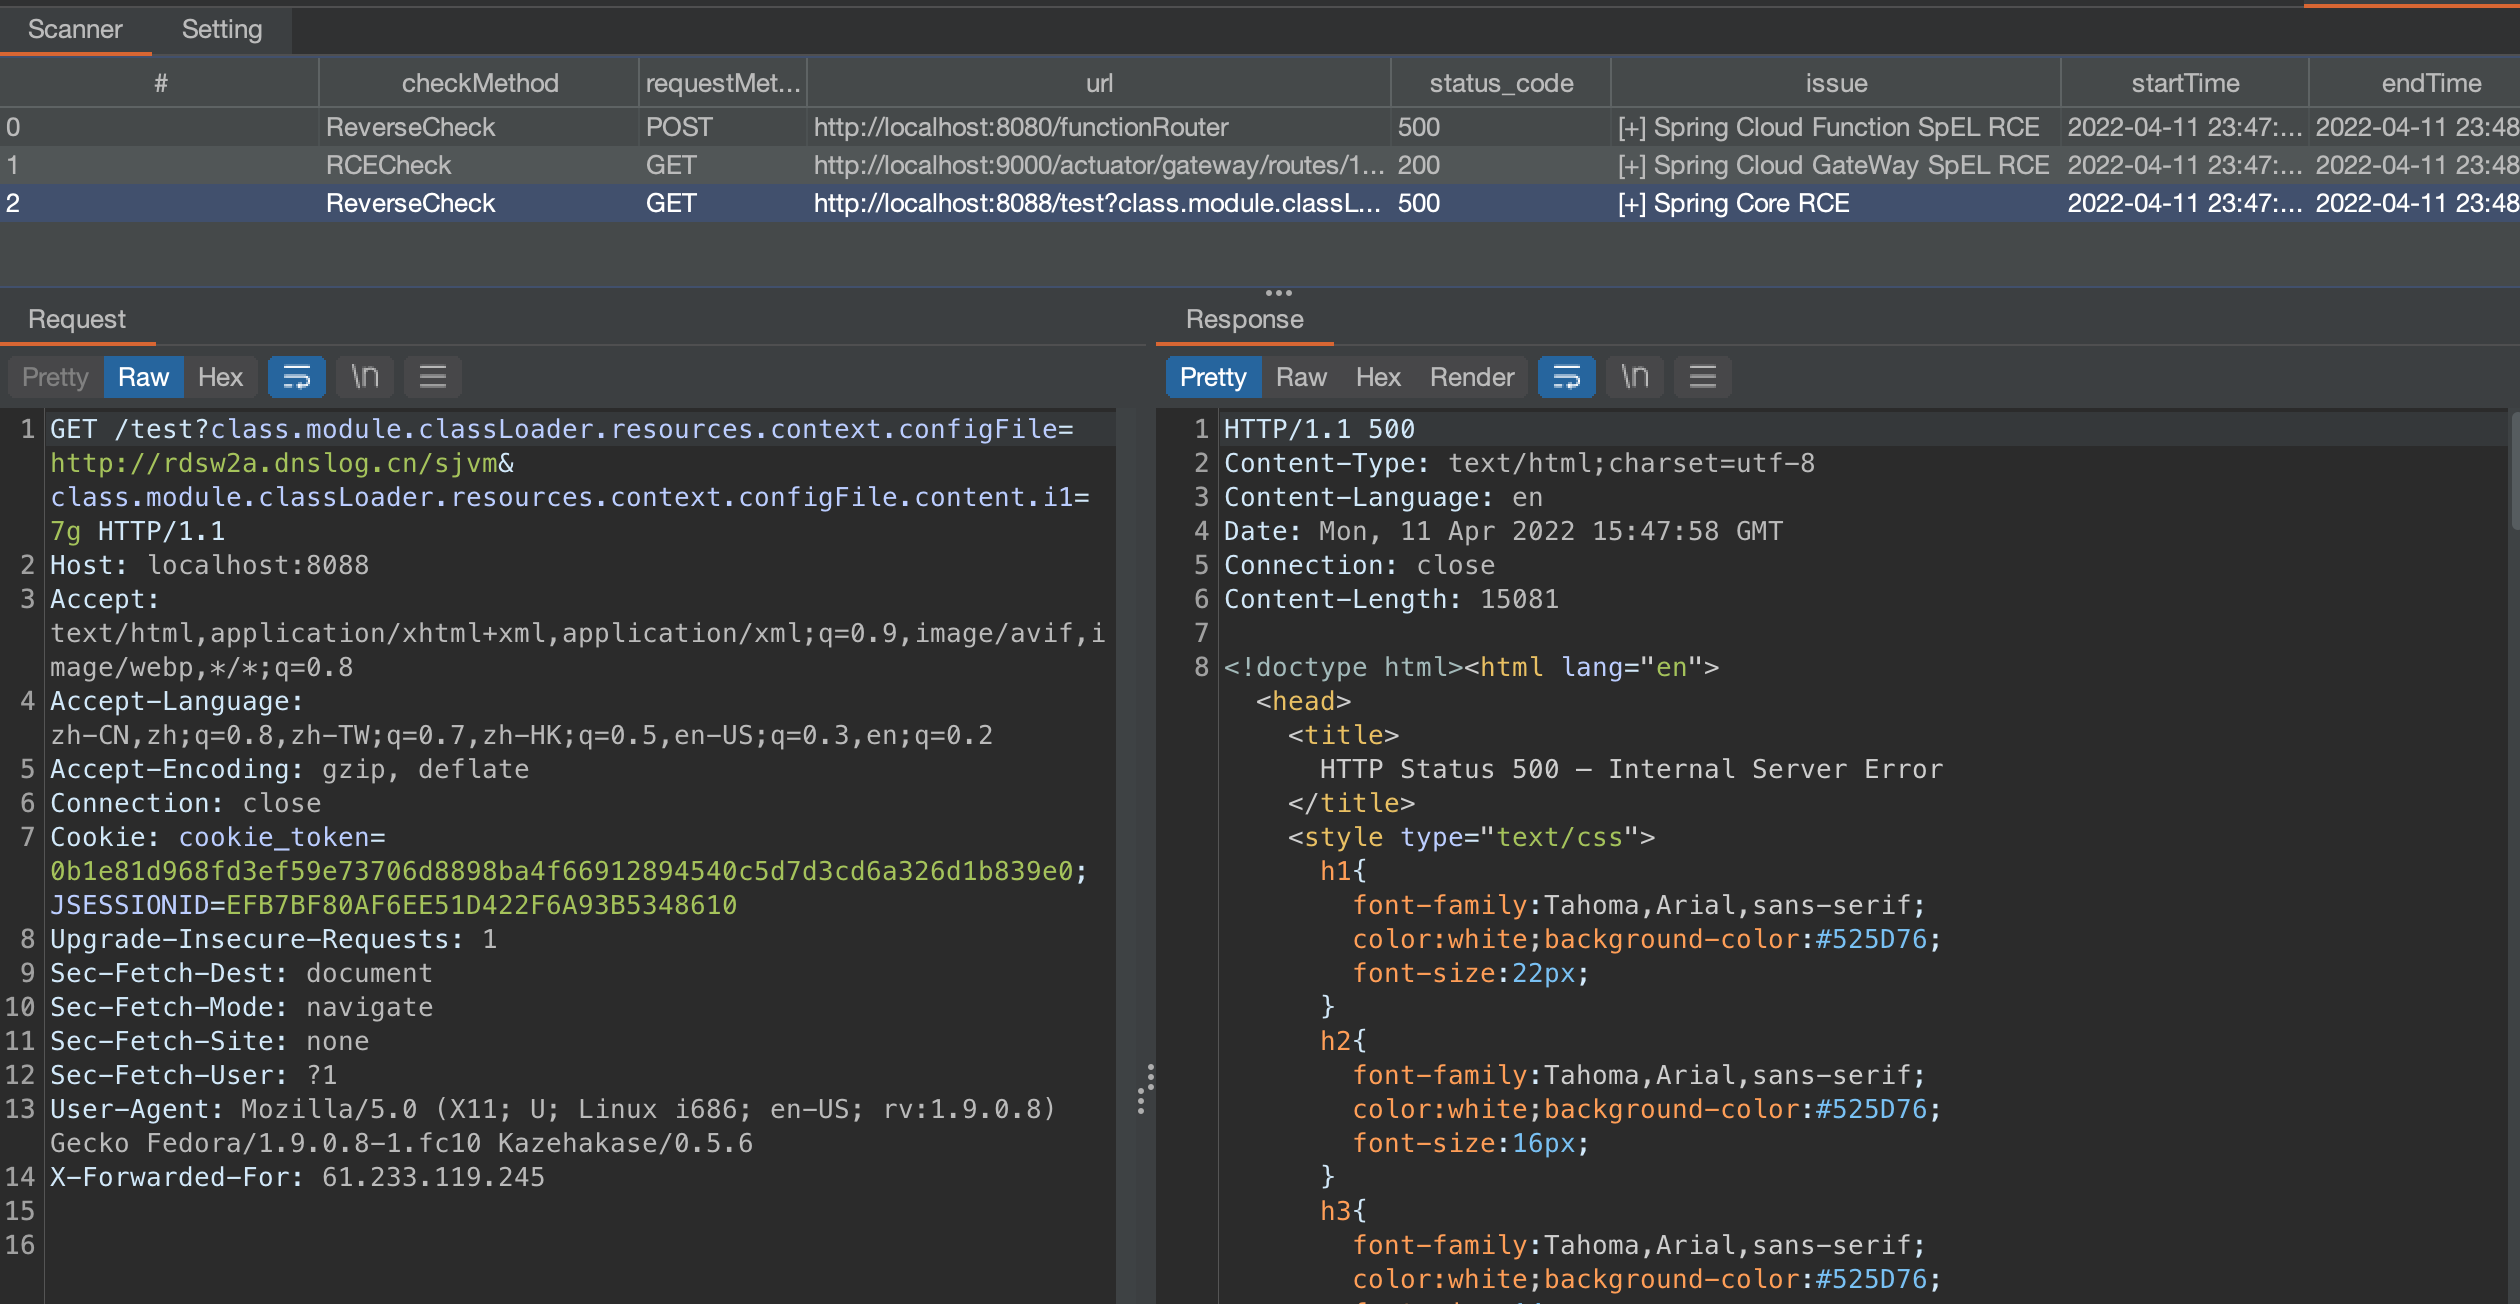Open the Setting tab
The image size is (2520, 1304).
pos(222,30)
